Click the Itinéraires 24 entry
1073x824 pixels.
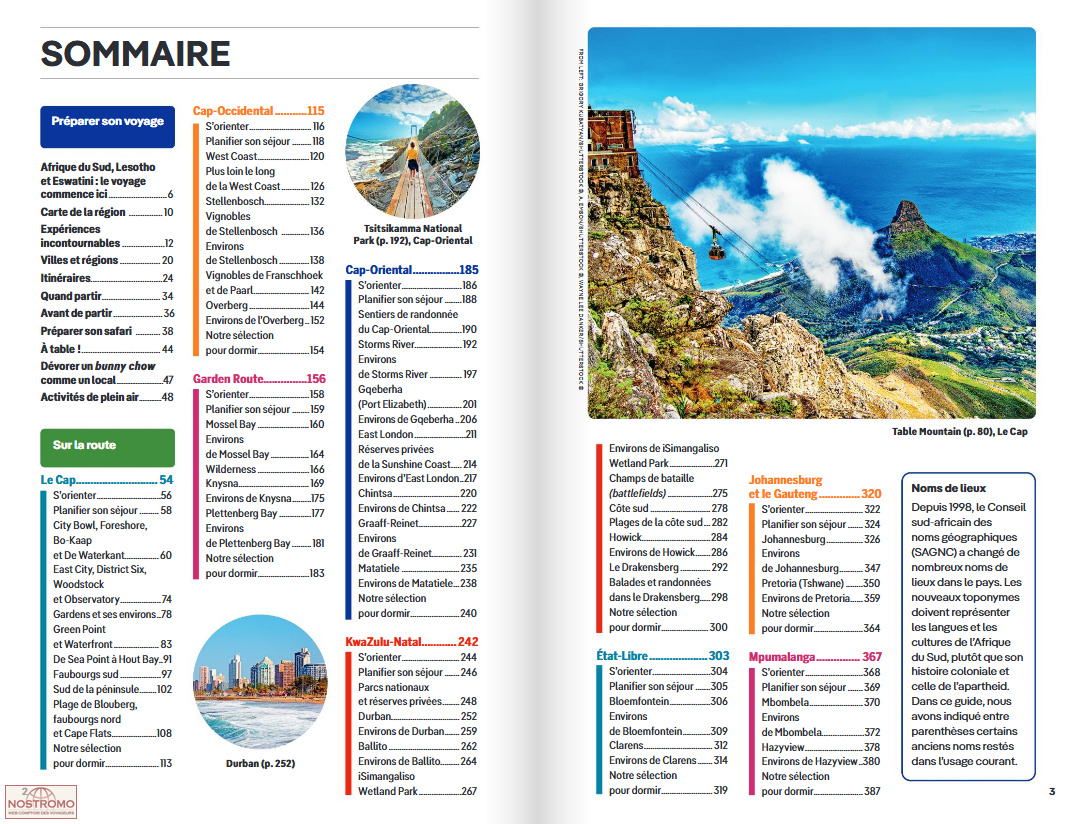[x=107, y=278]
